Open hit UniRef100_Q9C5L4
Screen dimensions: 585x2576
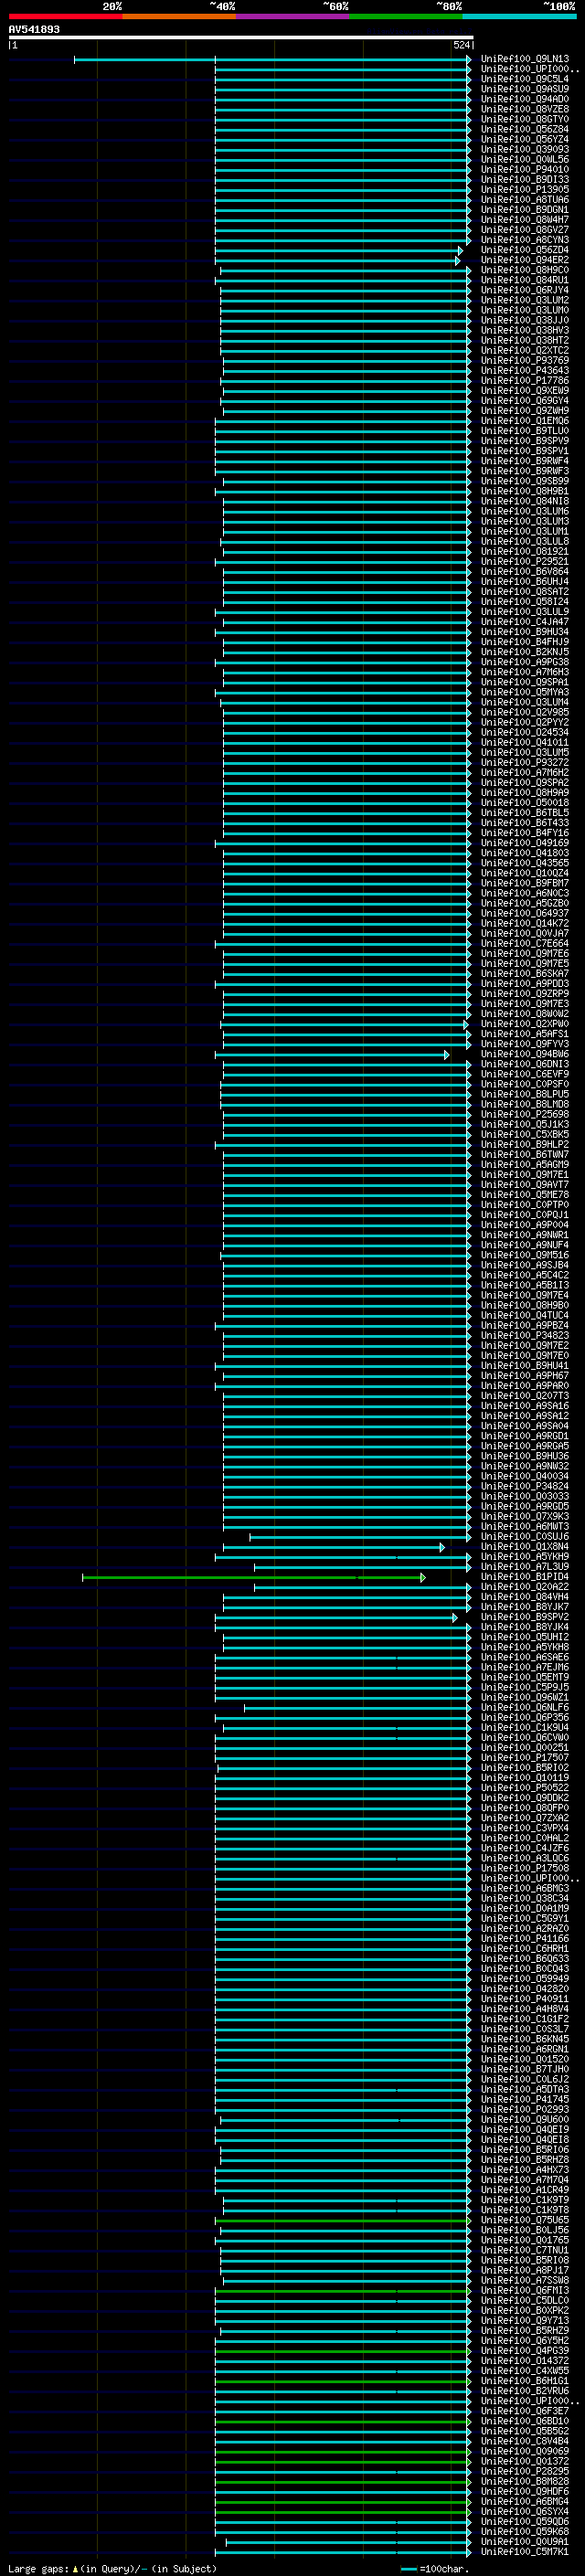[x=524, y=79]
